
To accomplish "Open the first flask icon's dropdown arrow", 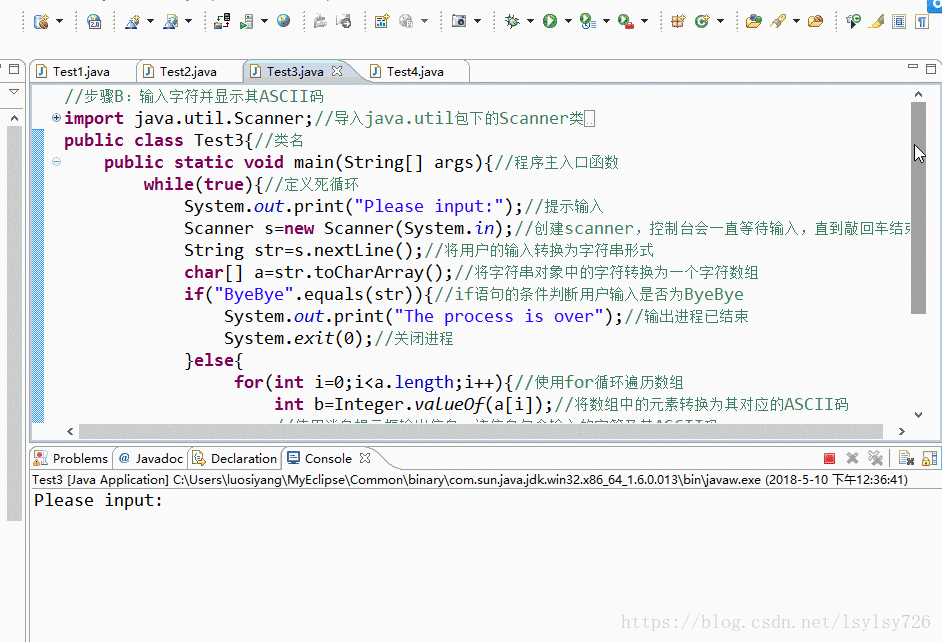I will (150, 21).
